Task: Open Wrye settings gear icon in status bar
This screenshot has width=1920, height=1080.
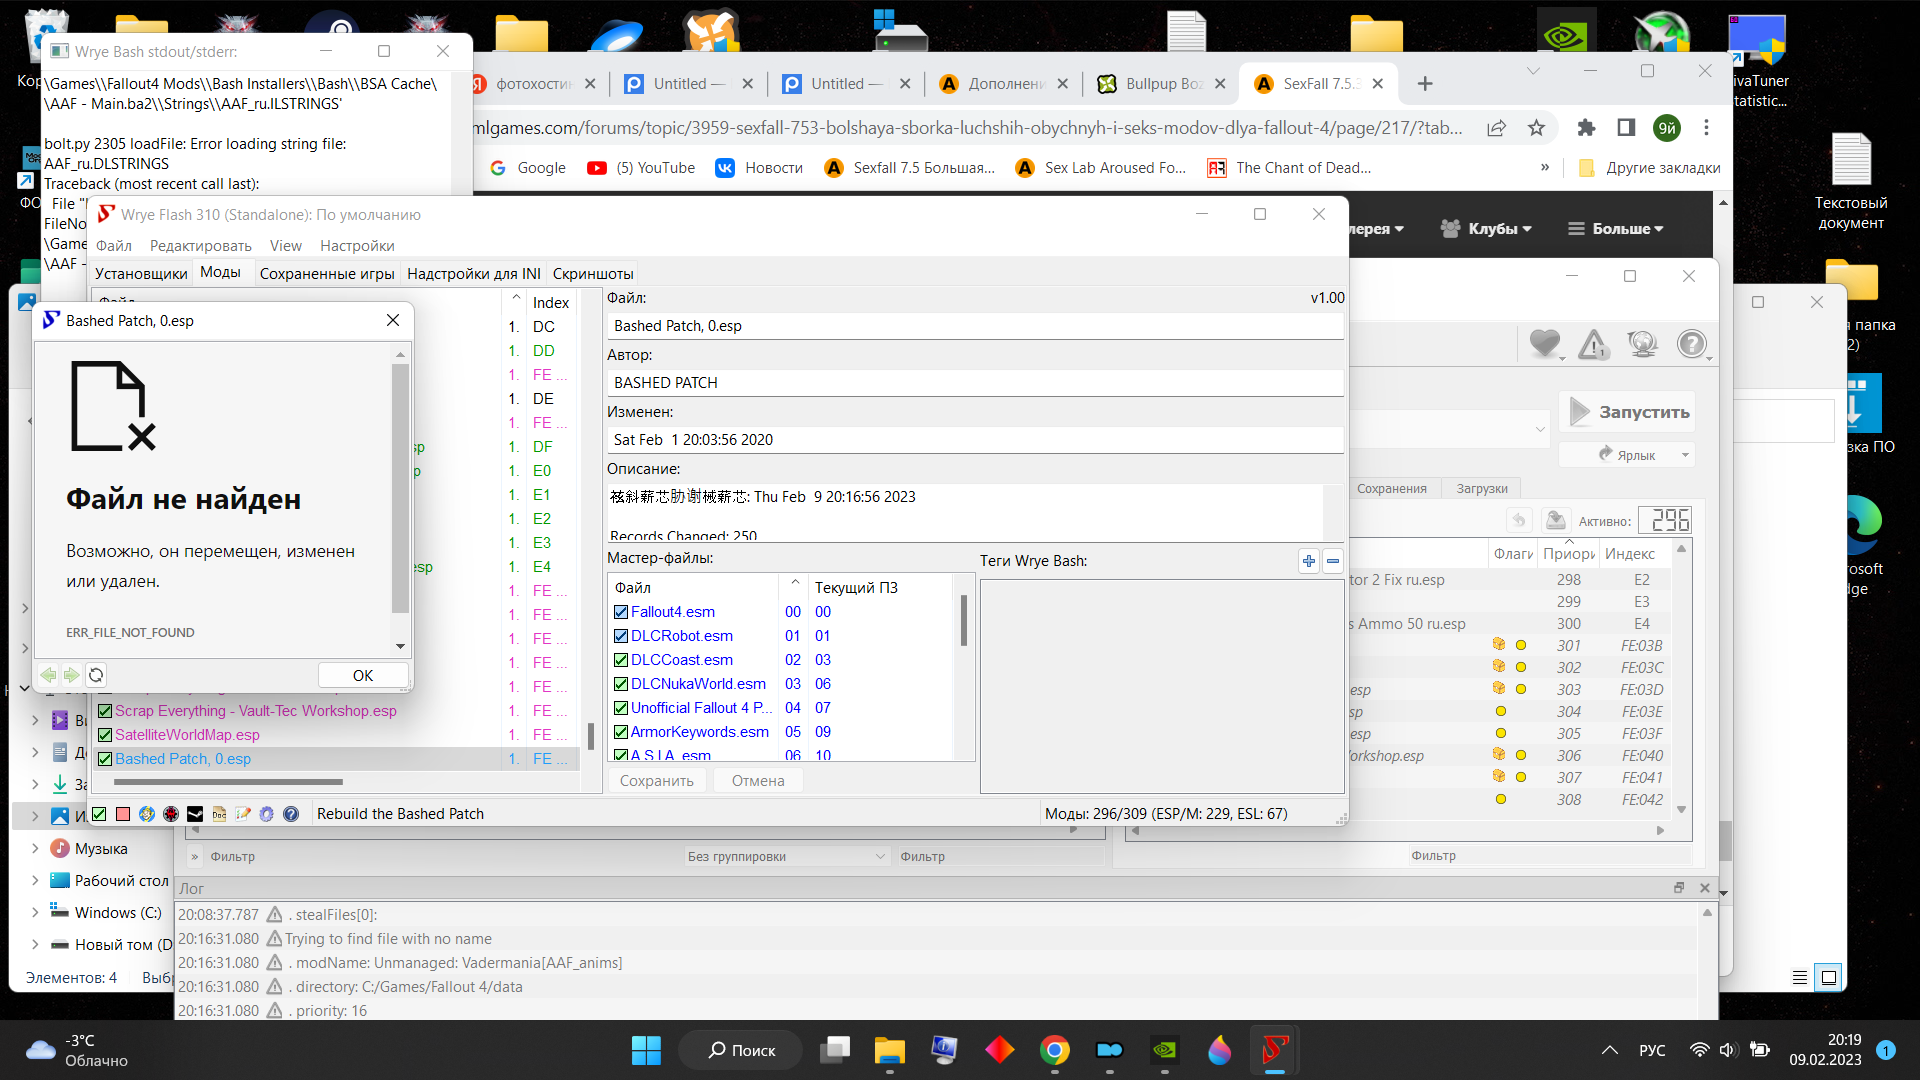Action: [266, 814]
